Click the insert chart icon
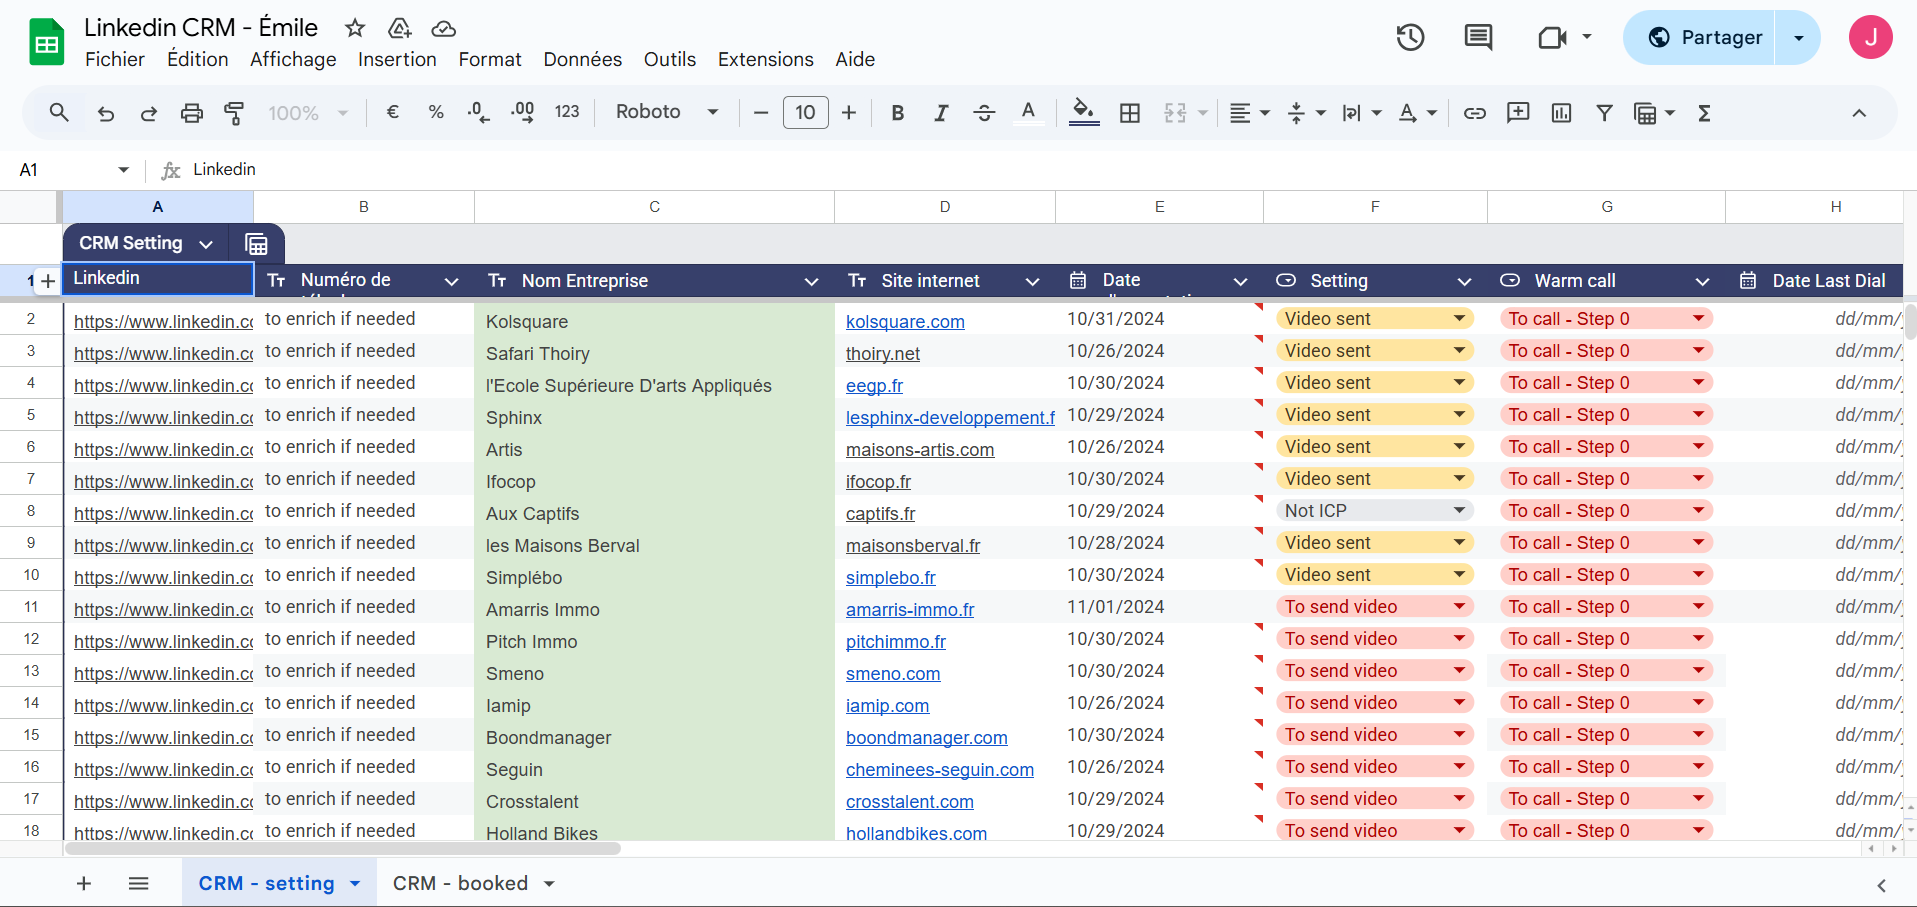 [x=1561, y=113]
